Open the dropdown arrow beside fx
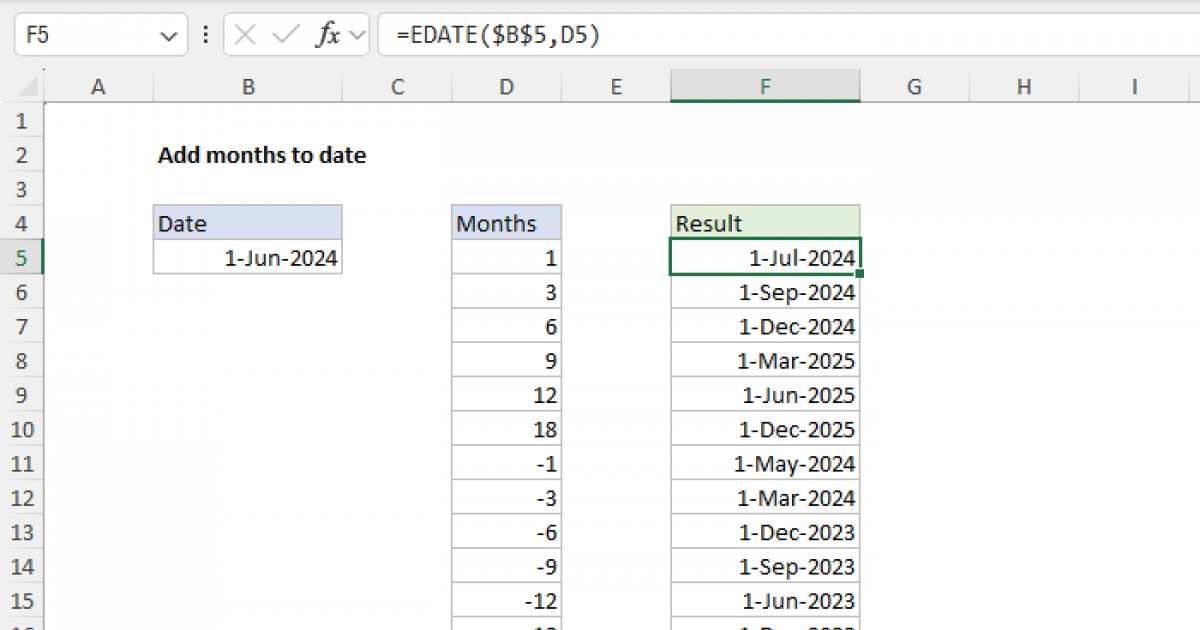The width and height of the screenshot is (1200, 630). click(356, 36)
